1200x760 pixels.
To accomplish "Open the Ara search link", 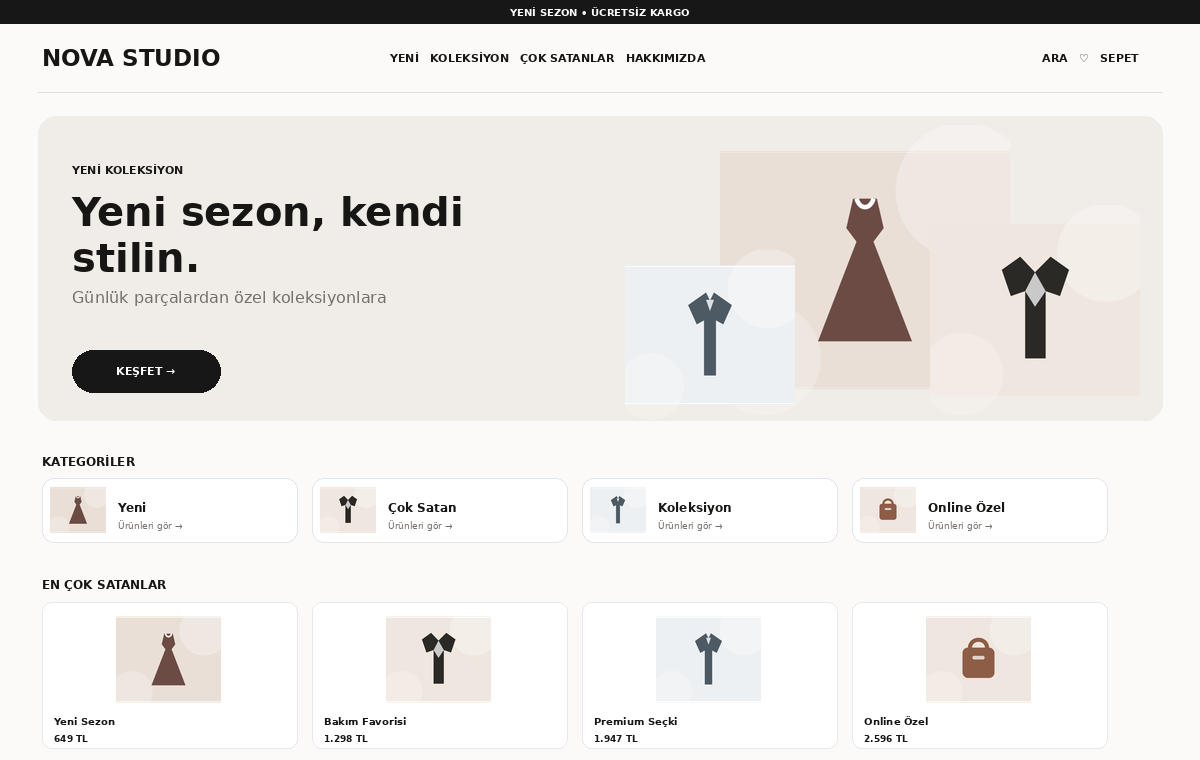I will [x=1054, y=58].
